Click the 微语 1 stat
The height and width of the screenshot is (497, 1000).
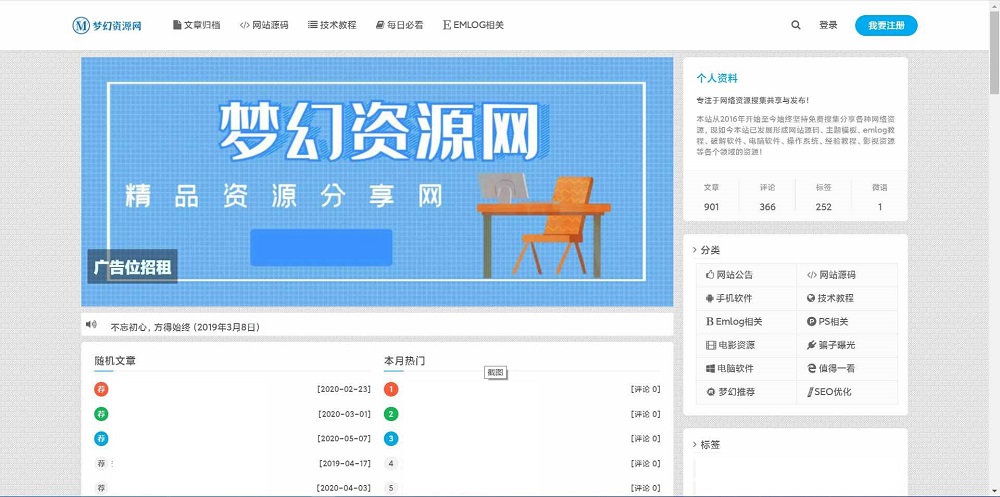pyautogui.click(x=879, y=197)
